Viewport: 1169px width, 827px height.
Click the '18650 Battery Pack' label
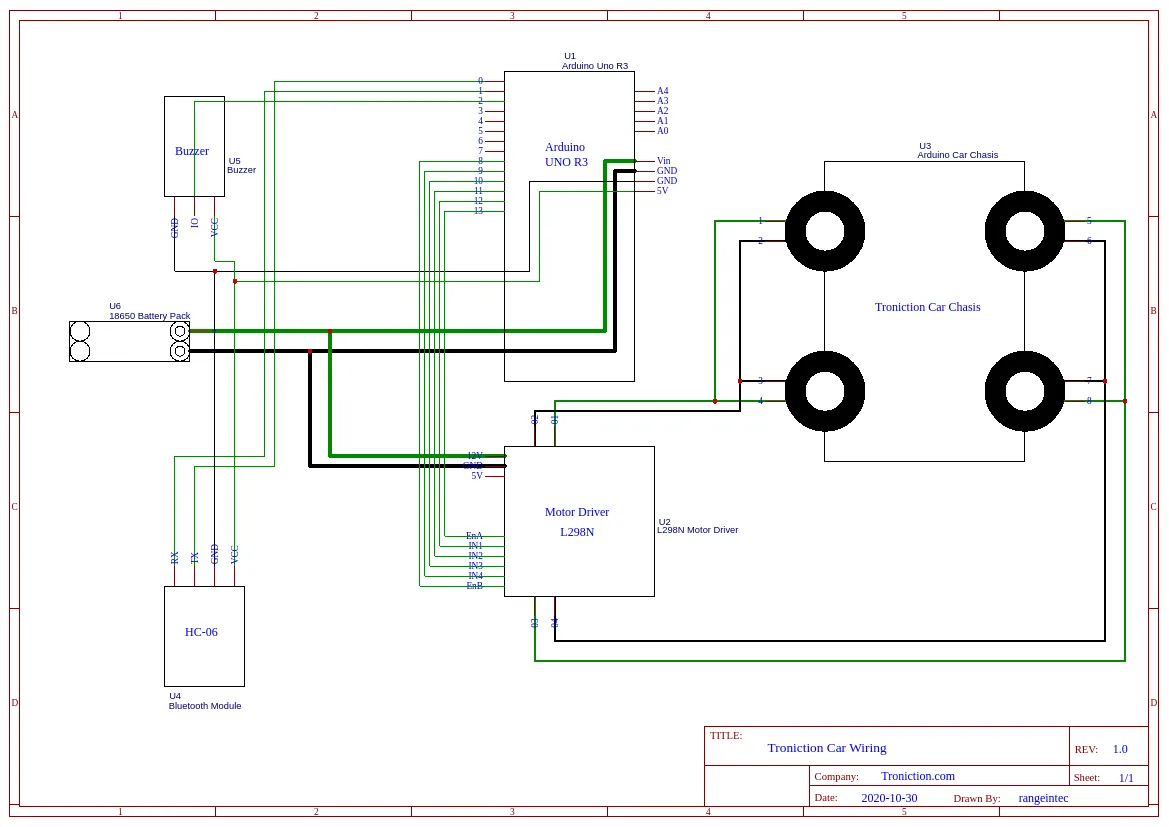click(150, 316)
